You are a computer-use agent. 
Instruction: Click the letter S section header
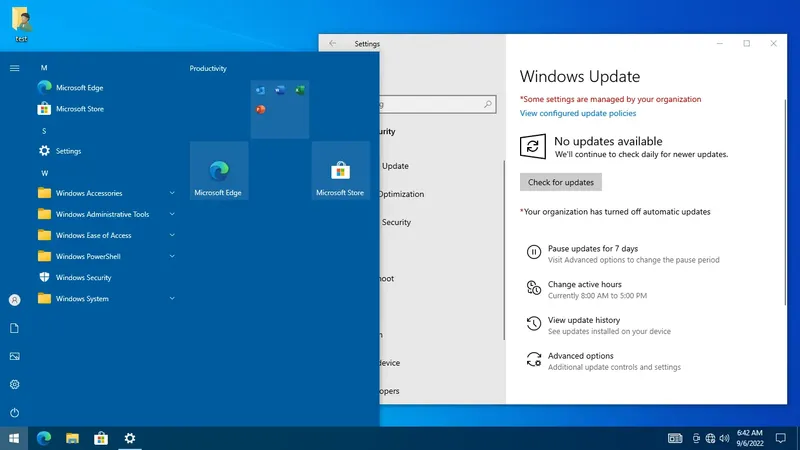(44, 131)
